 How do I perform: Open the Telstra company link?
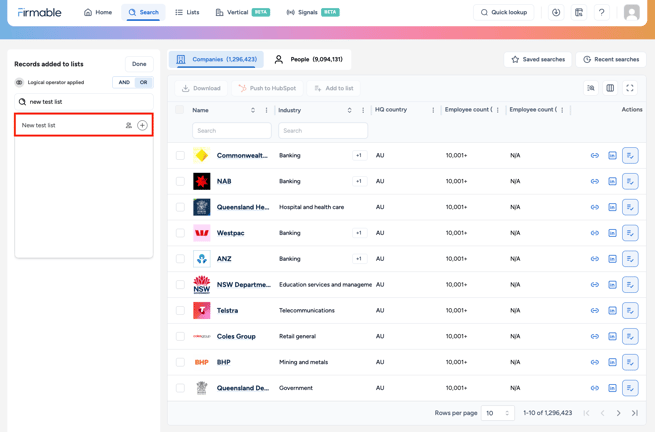[227, 310]
